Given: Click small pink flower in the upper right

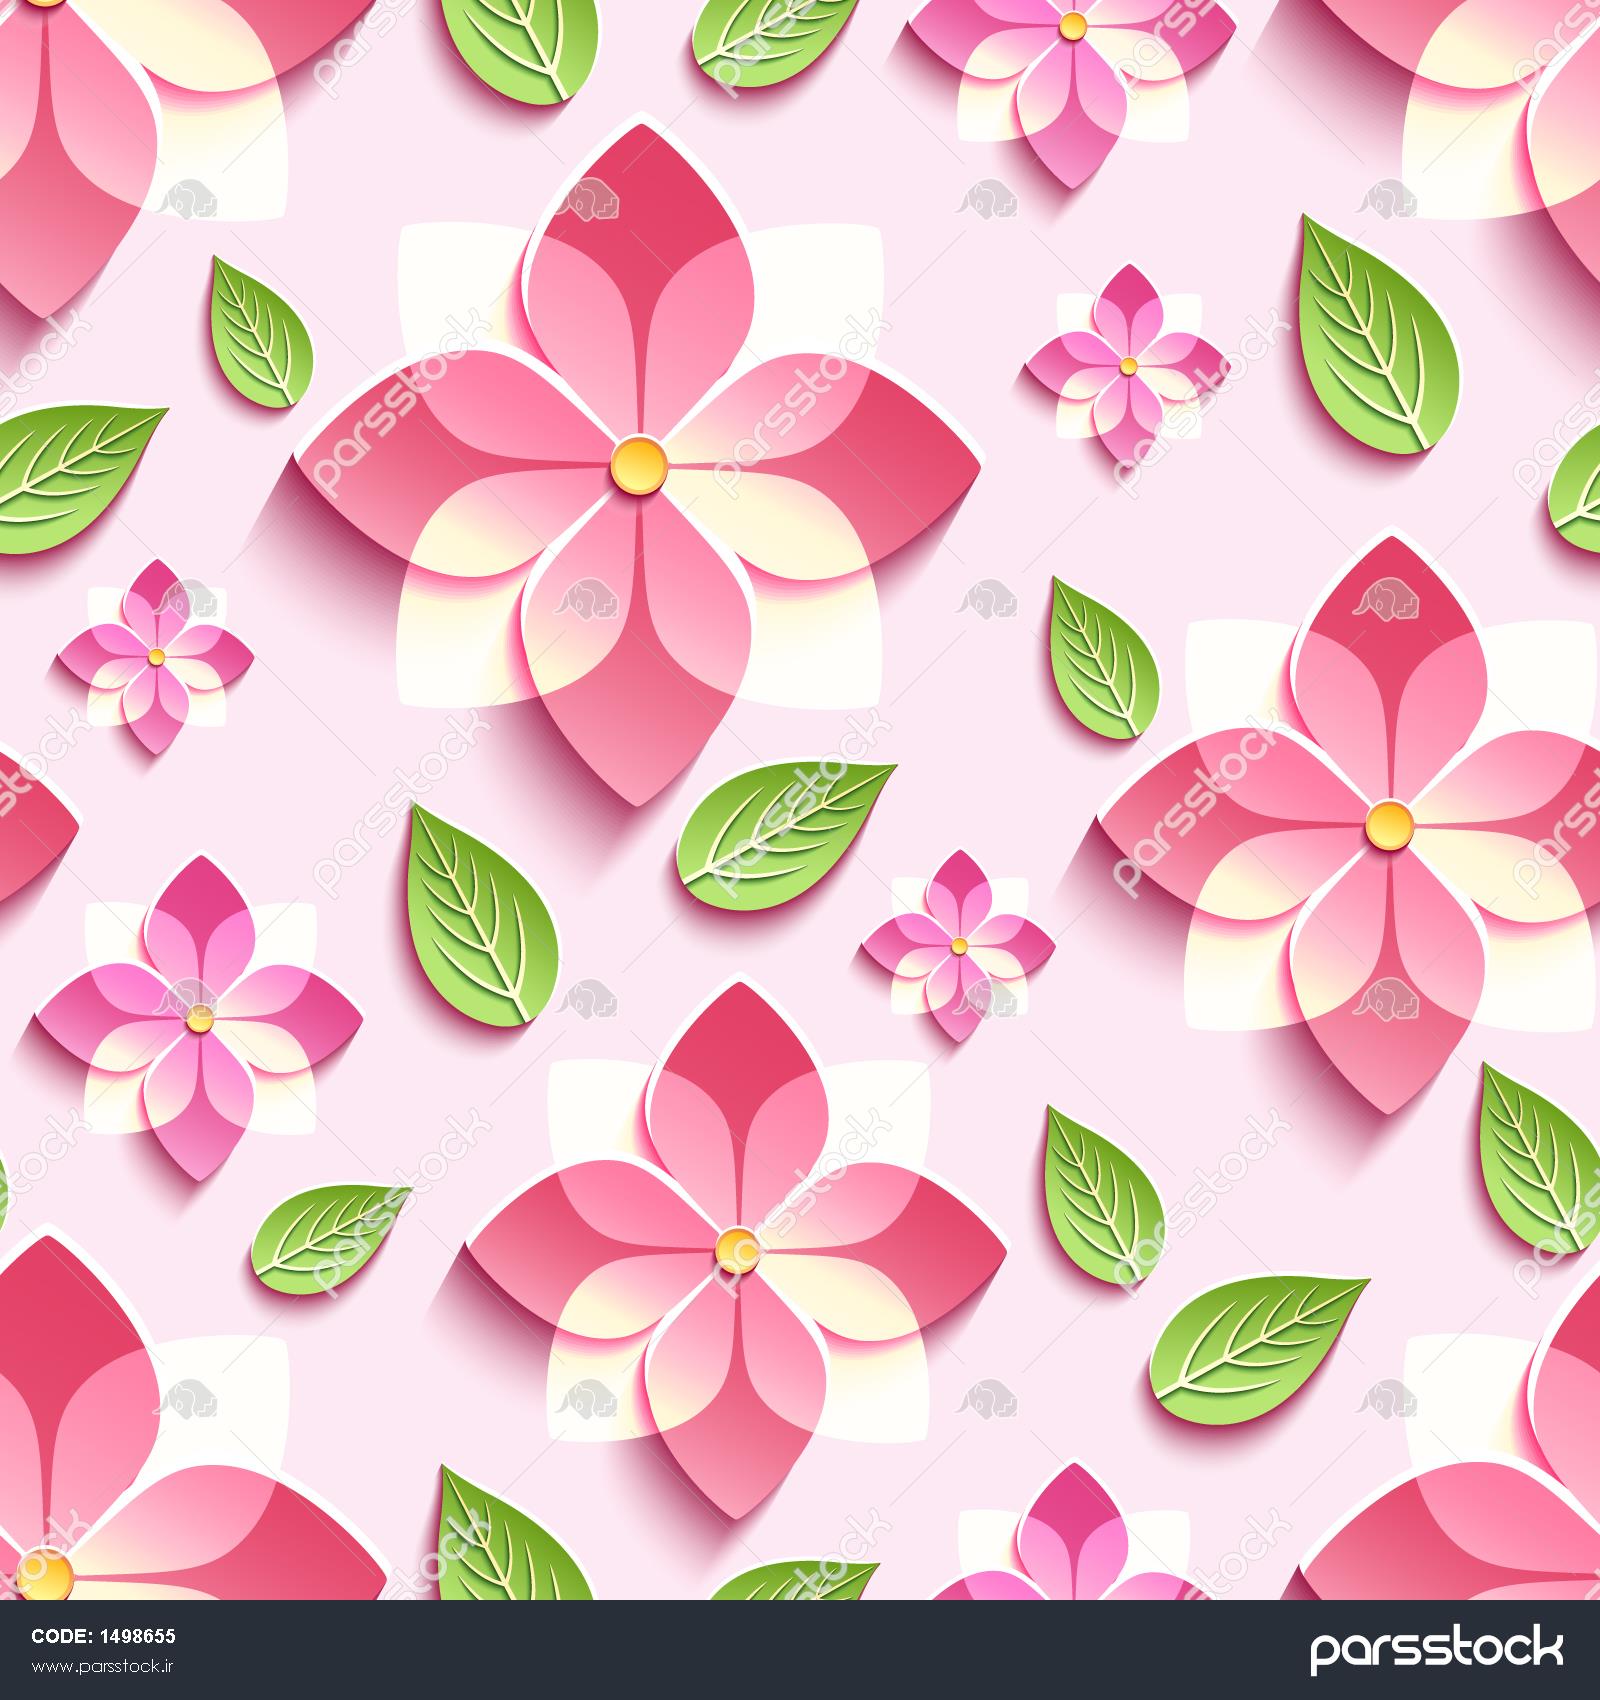Looking at the screenshot, I should 1127,364.
